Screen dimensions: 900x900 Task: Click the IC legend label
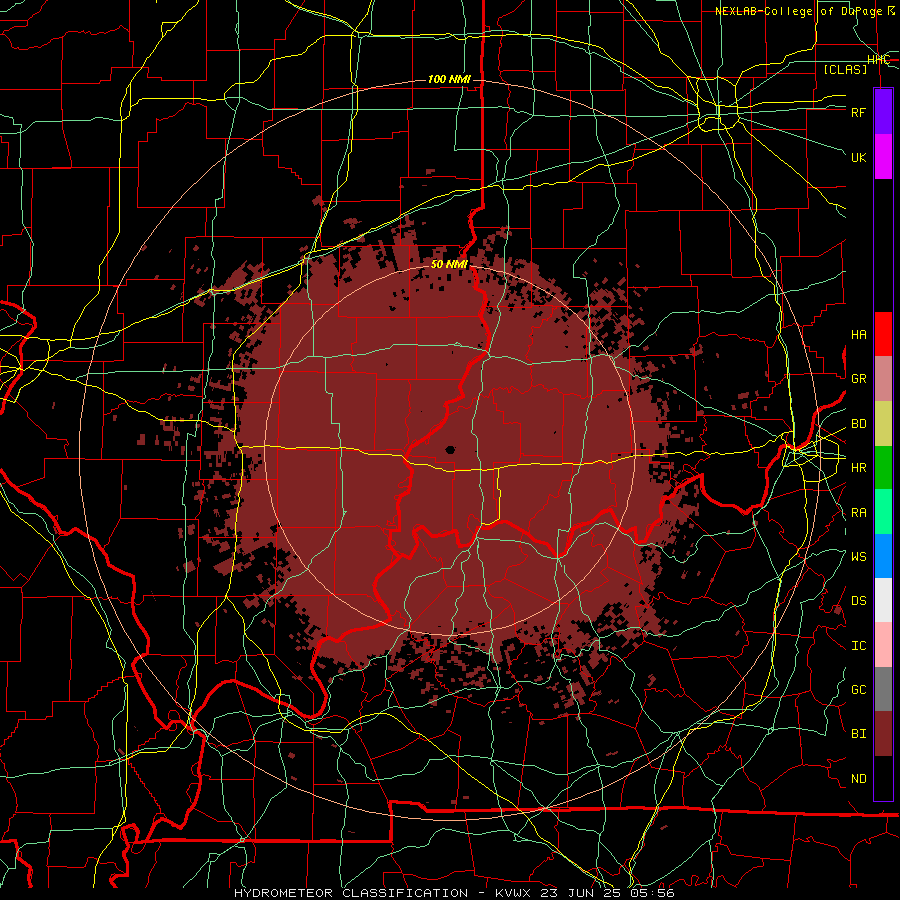coord(859,646)
